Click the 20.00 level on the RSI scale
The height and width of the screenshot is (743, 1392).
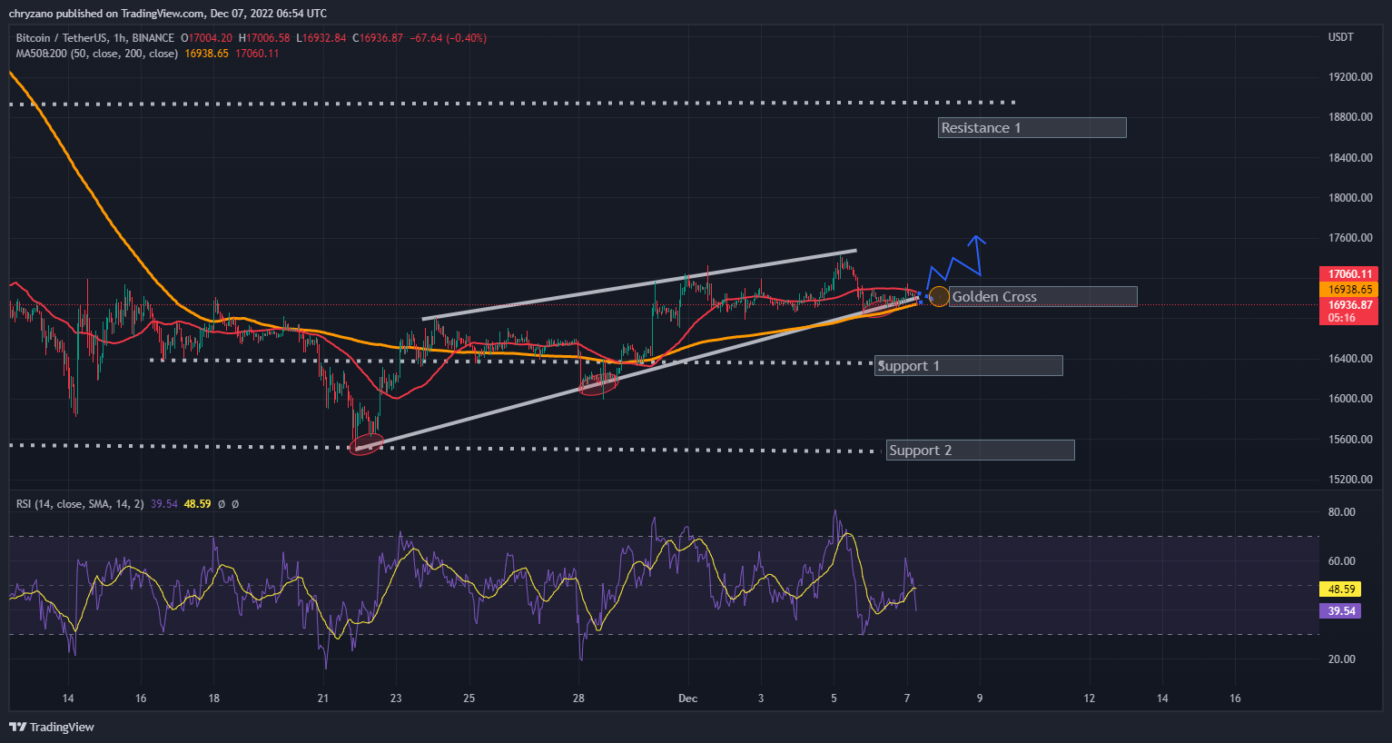(x=1341, y=659)
